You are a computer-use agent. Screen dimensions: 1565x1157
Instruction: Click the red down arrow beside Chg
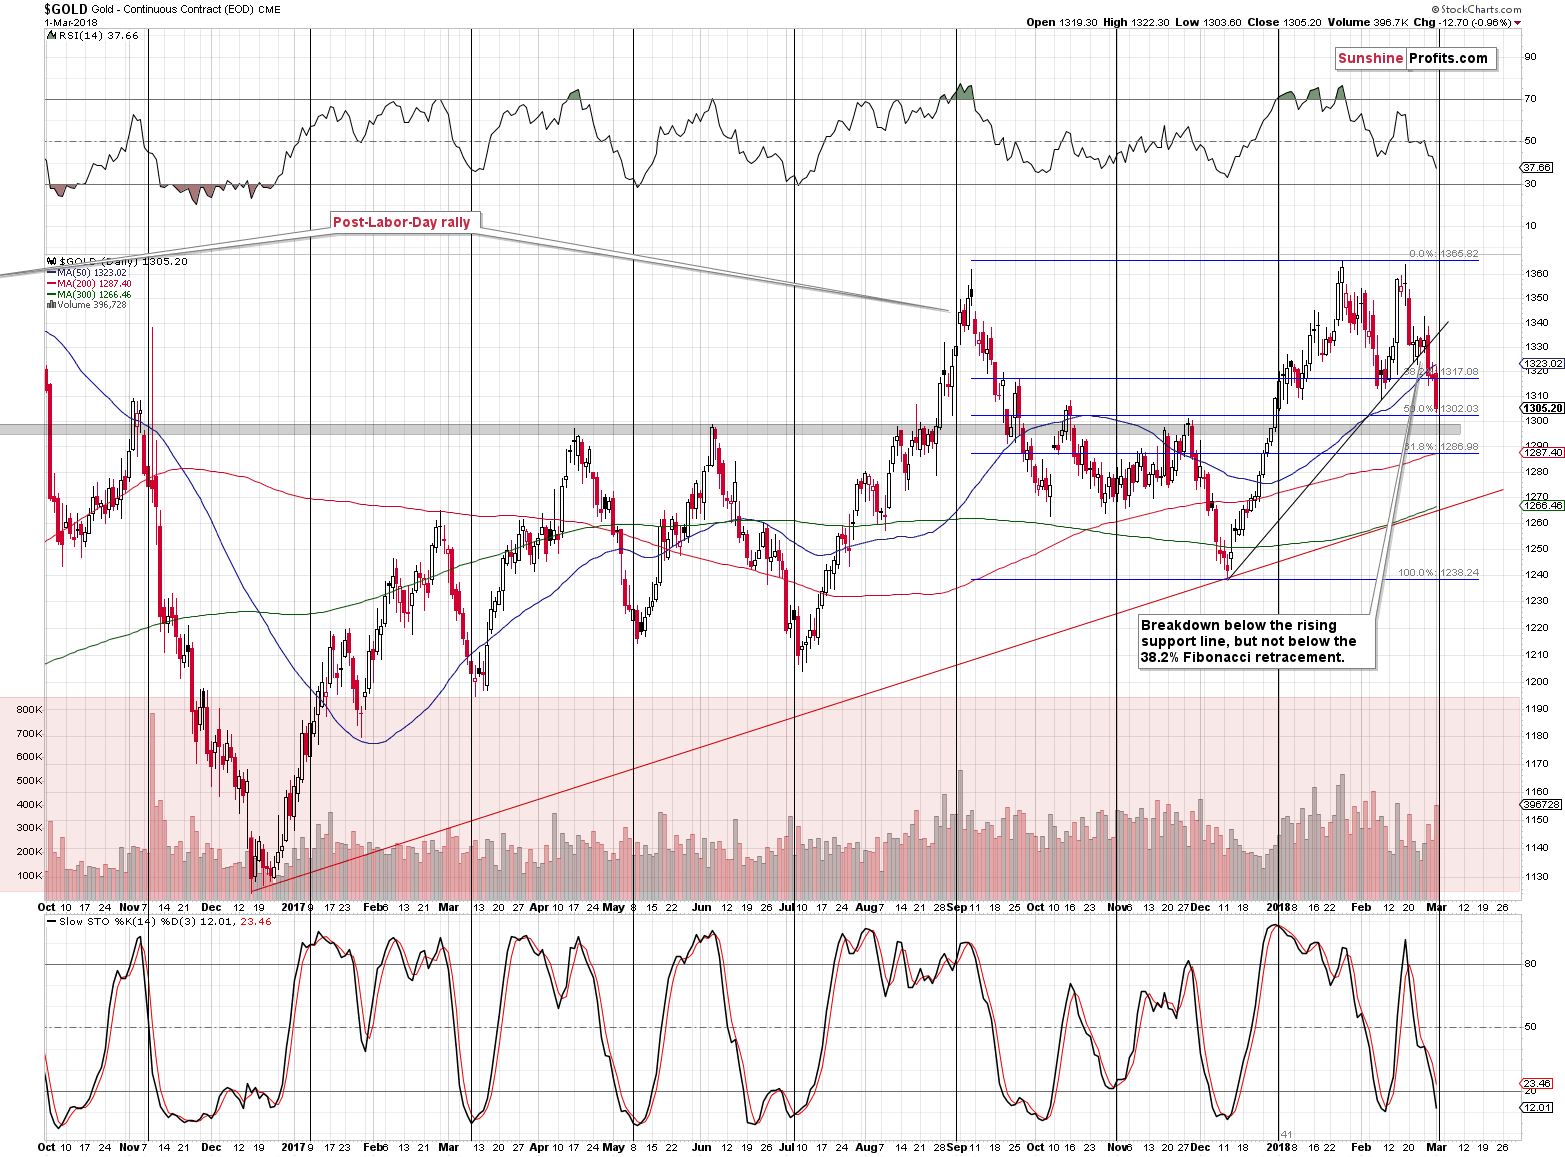[1518, 23]
